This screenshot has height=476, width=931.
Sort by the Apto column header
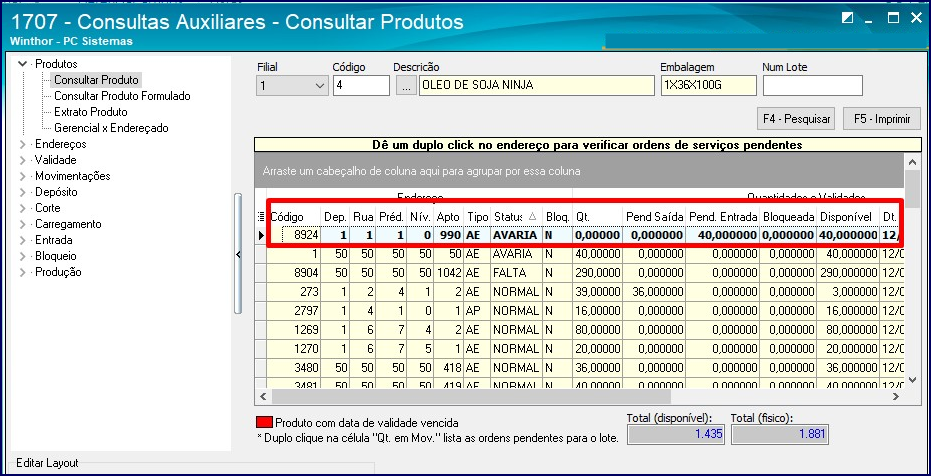click(448, 217)
